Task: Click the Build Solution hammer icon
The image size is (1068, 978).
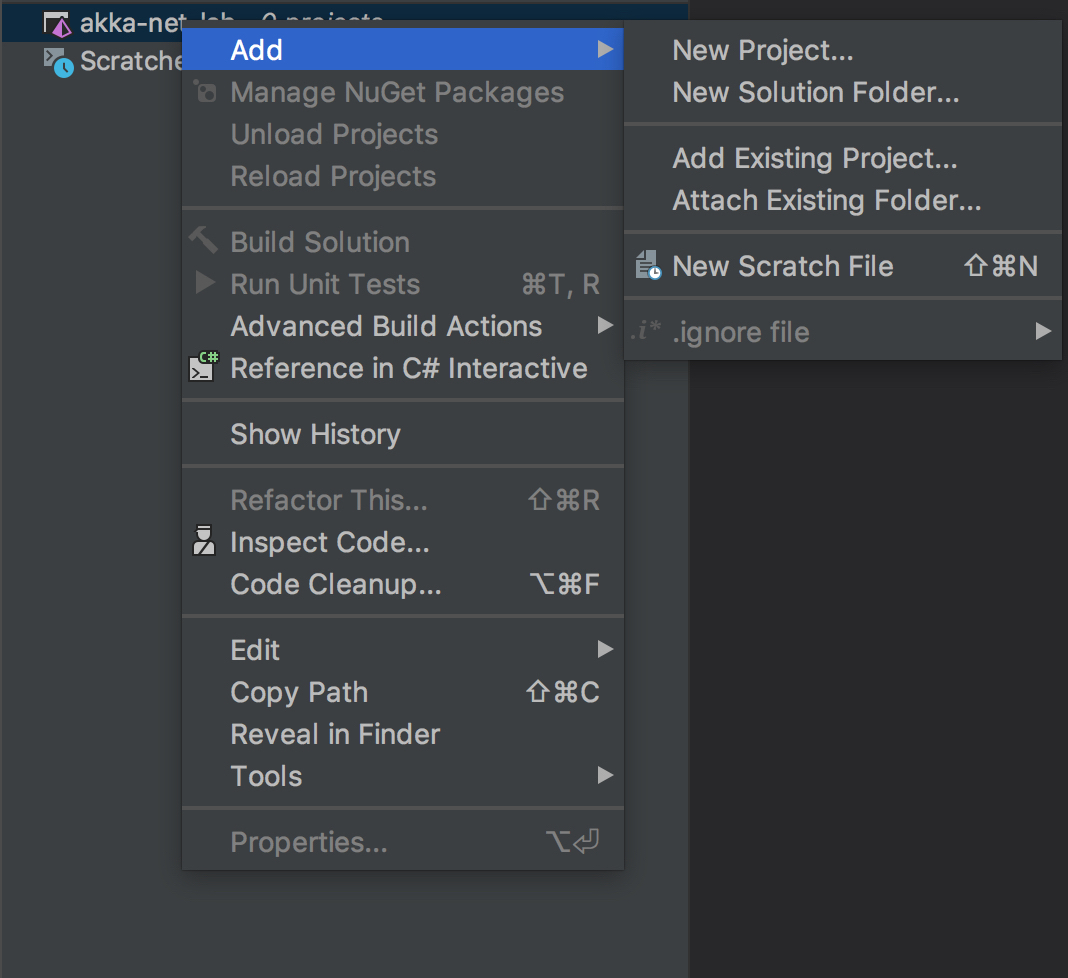Action: [204, 241]
